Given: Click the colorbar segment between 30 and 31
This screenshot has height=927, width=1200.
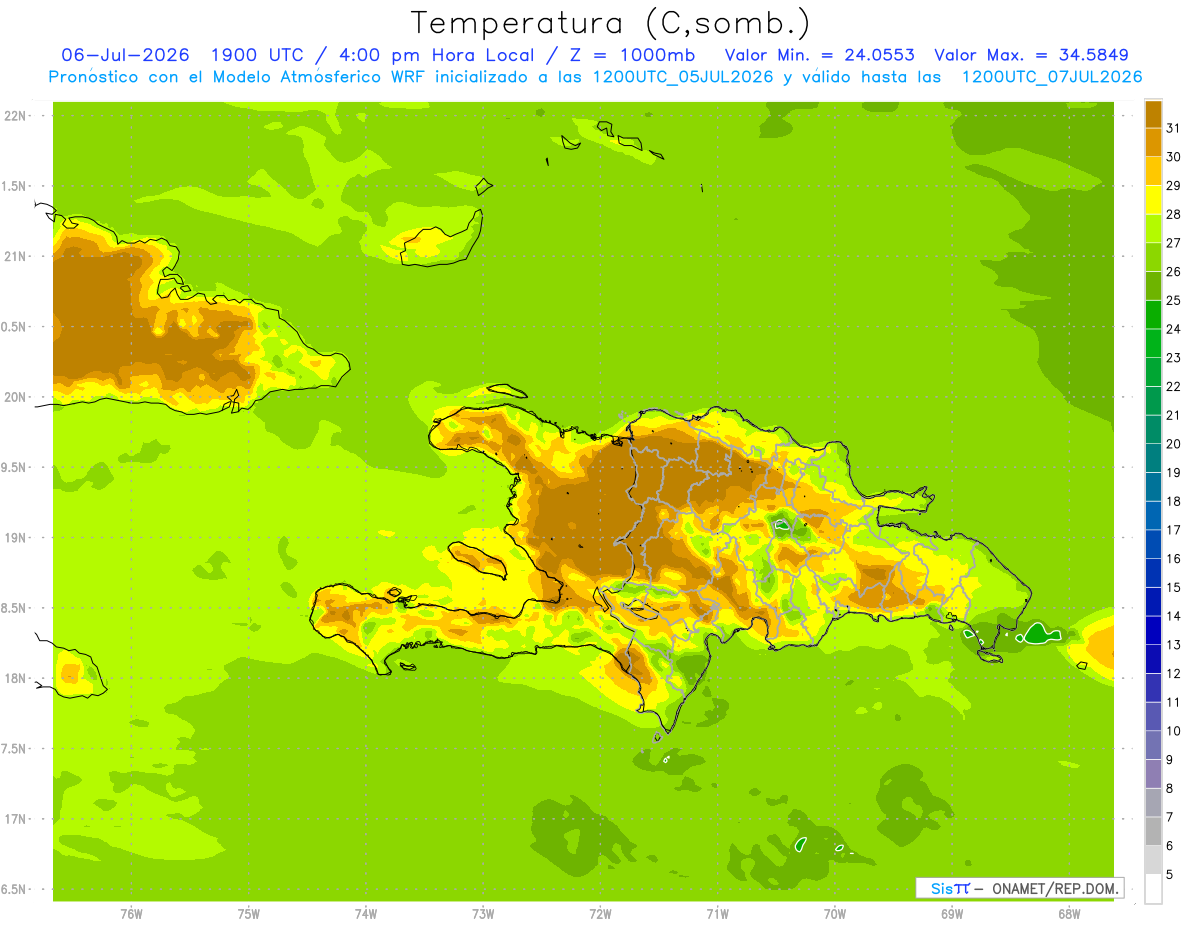Looking at the screenshot, I should tap(1153, 143).
